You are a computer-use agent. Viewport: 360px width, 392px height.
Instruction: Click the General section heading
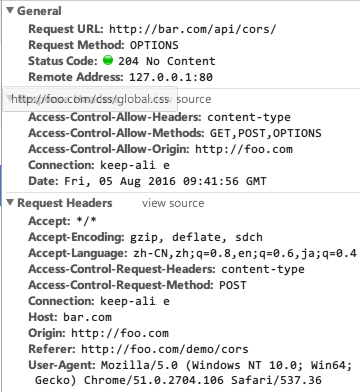click(x=39, y=11)
